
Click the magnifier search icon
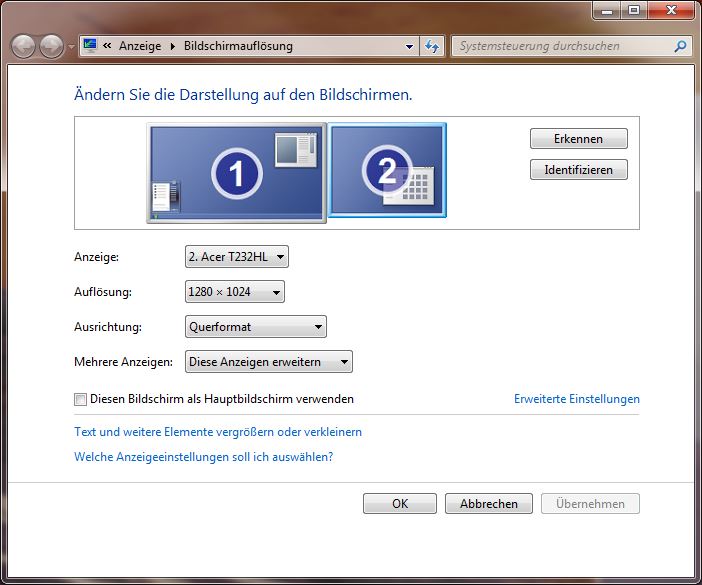[681, 46]
